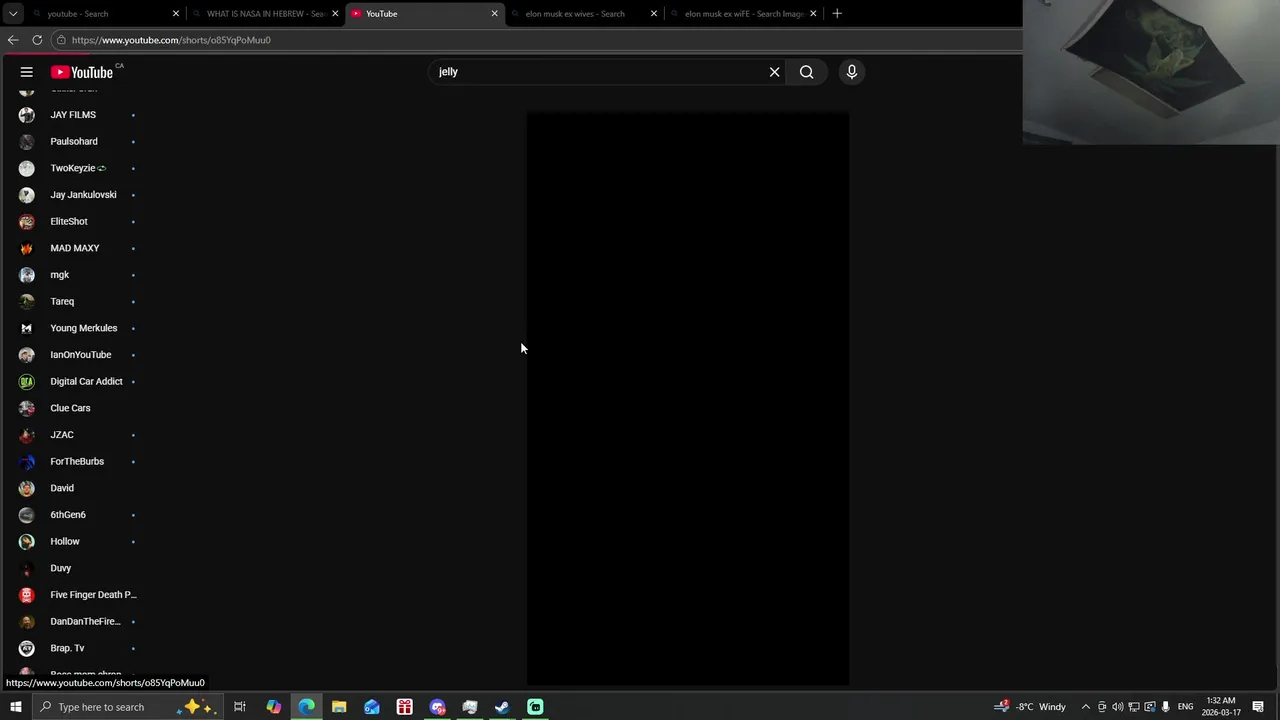This screenshot has width=1280, height=720.
Task: Open the clock showing 1:32 AM
Action: tap(1222, 707)
